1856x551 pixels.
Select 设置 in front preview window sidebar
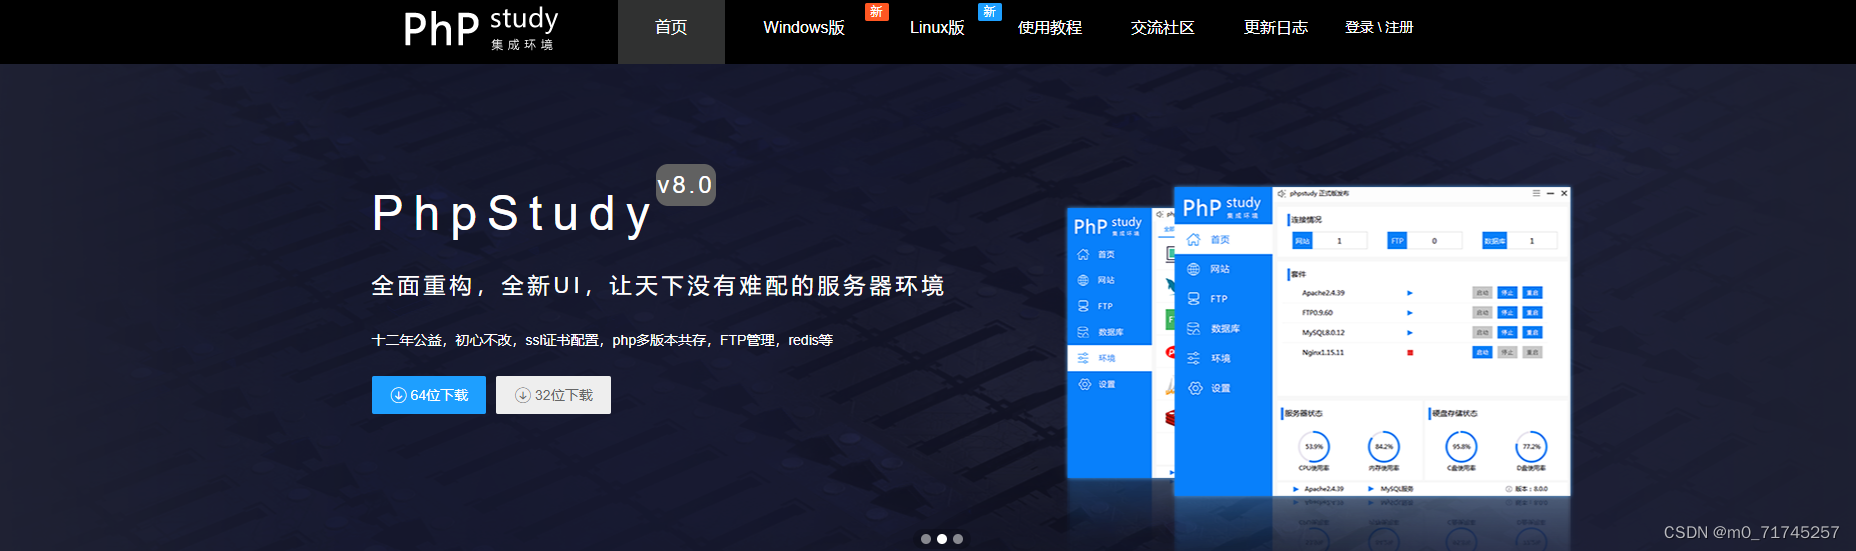pyautogui.click(x=1223, y=388)
